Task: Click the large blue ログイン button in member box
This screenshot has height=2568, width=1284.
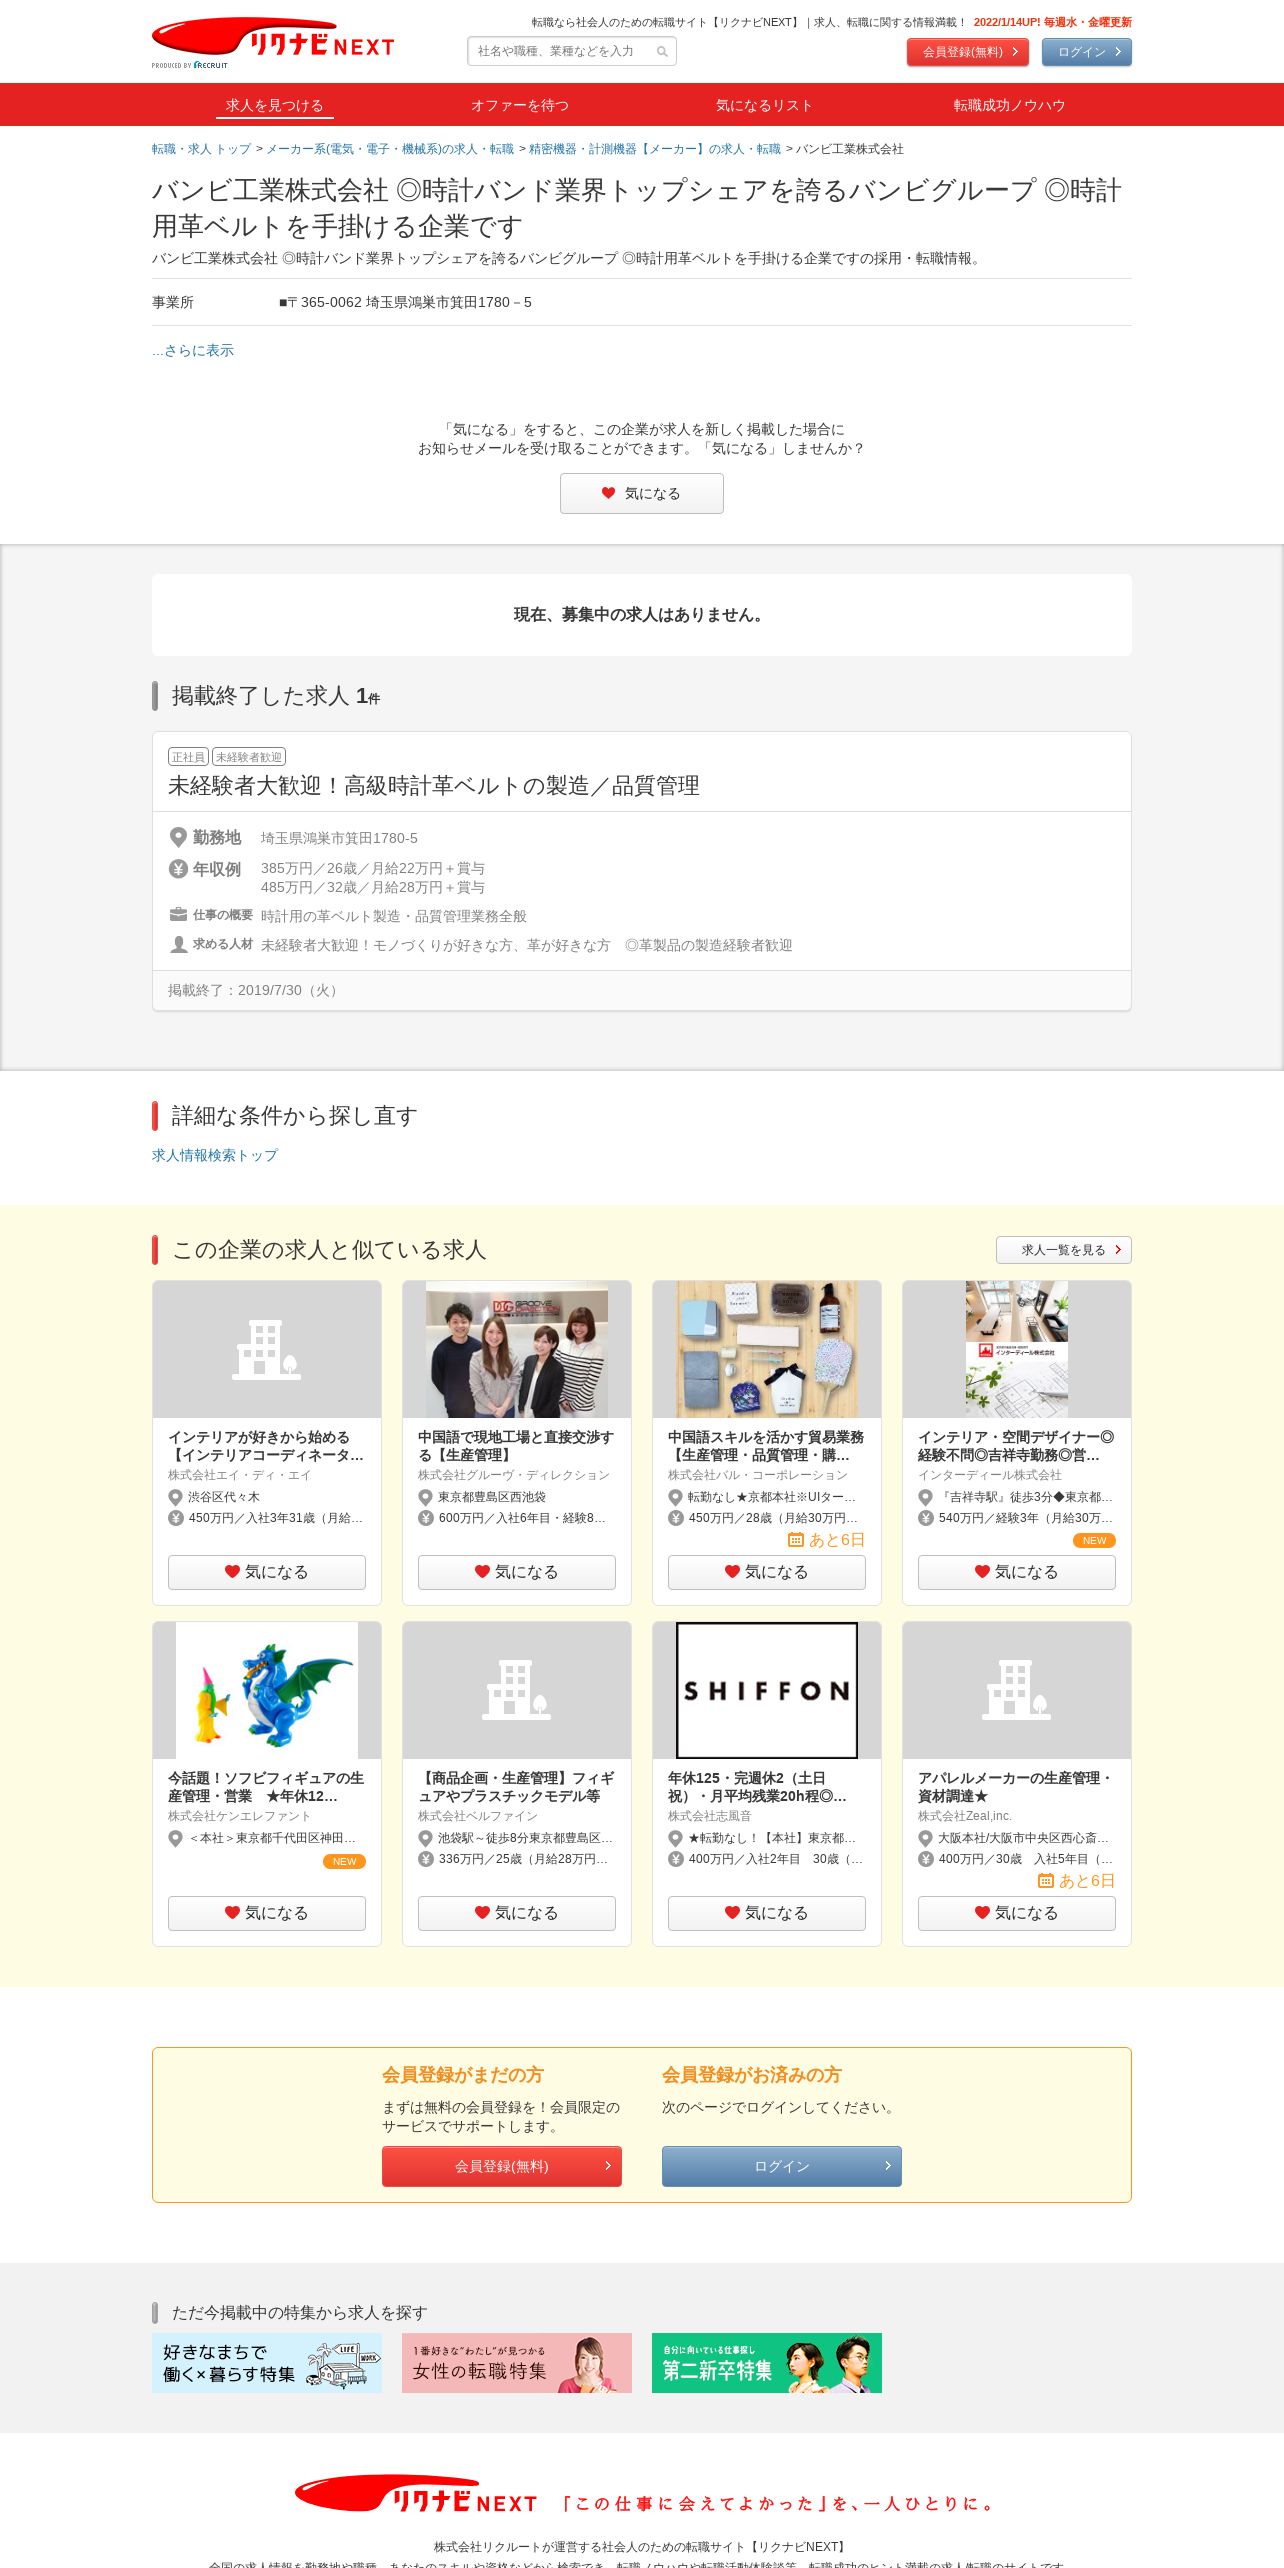Action: click(x=782, y=2166)
